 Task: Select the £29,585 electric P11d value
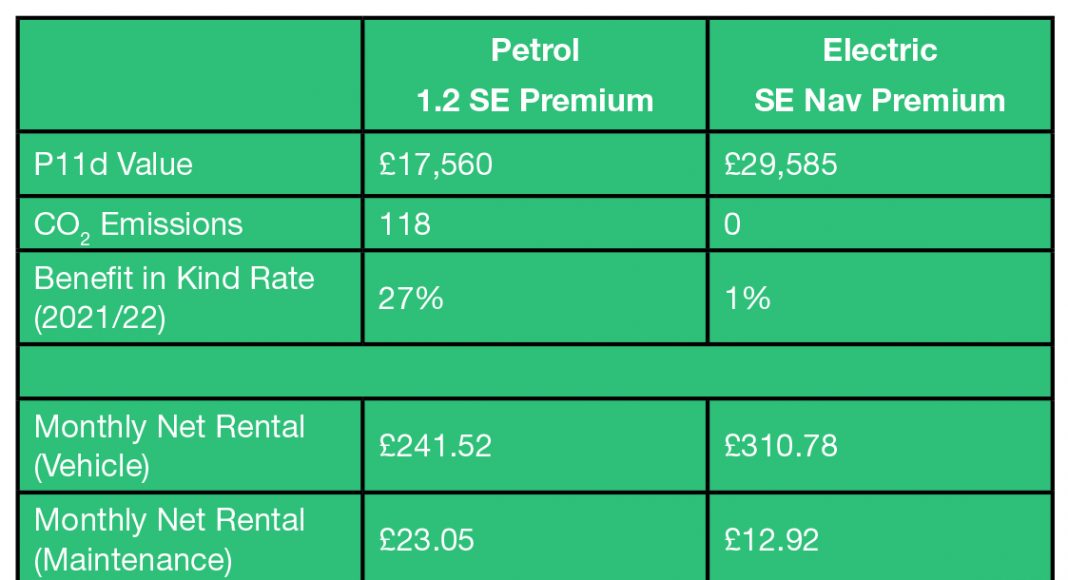(781, 164)
